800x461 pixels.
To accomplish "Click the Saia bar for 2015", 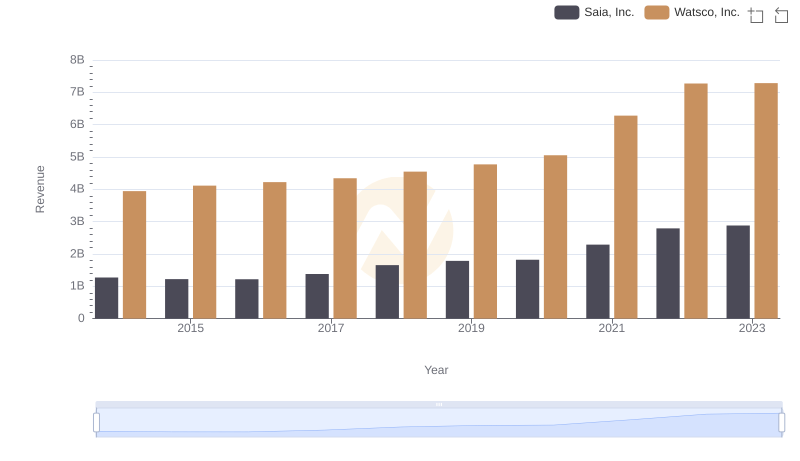I will 177,299.
